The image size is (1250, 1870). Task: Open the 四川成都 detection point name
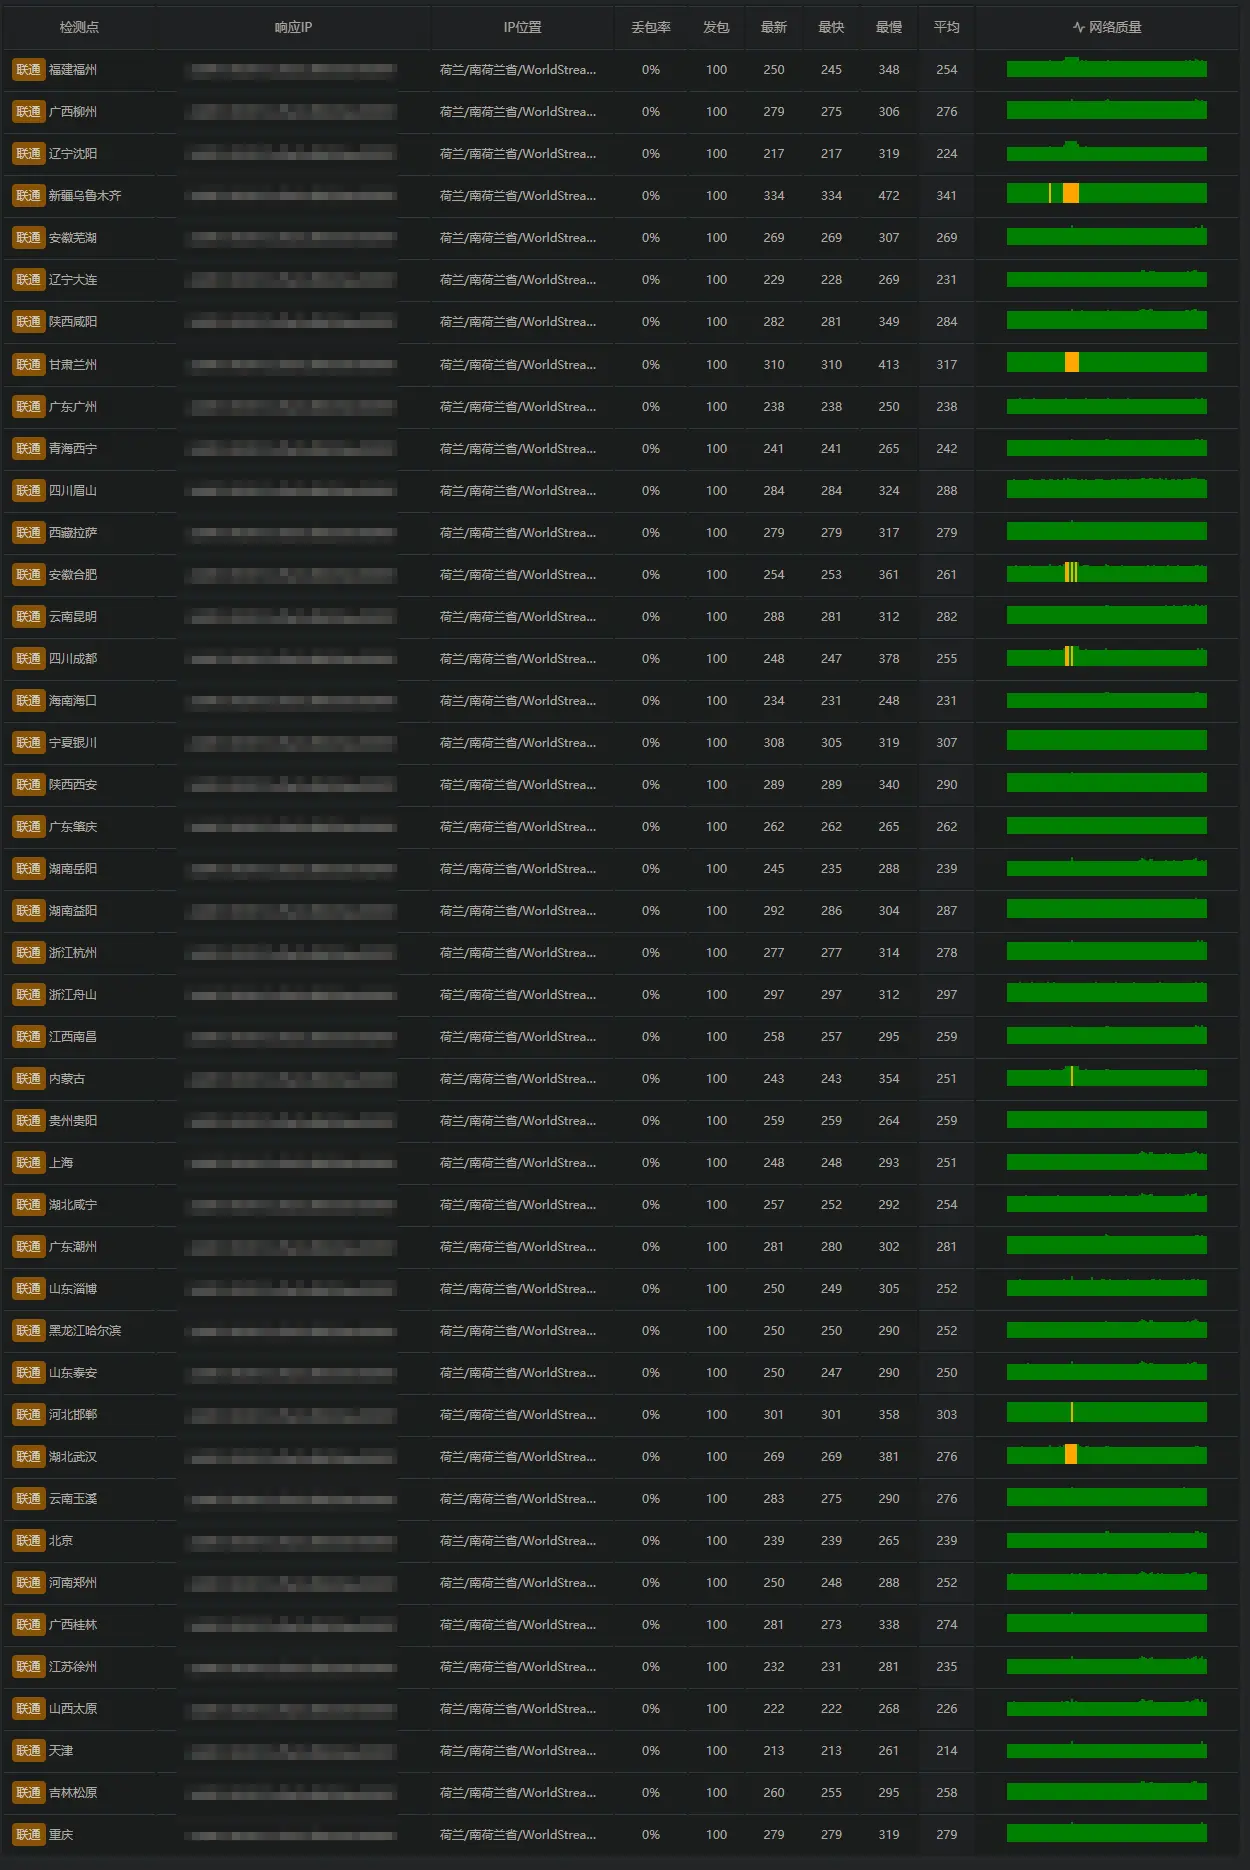pos(73,659)
